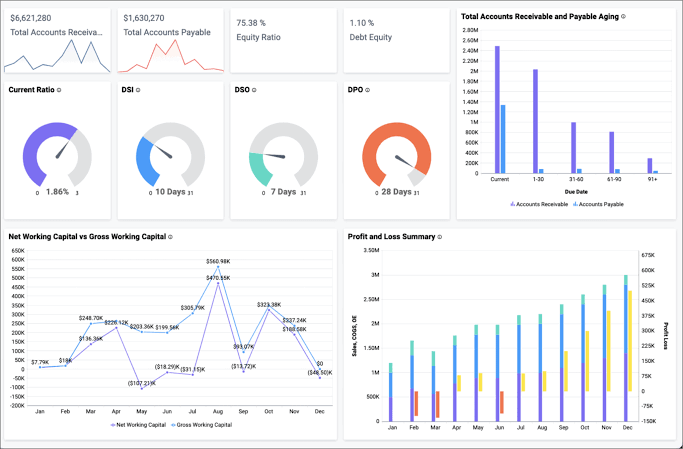Click the info icon next to DSO
This screenshot has height=449, width=683.
point(254,90)
